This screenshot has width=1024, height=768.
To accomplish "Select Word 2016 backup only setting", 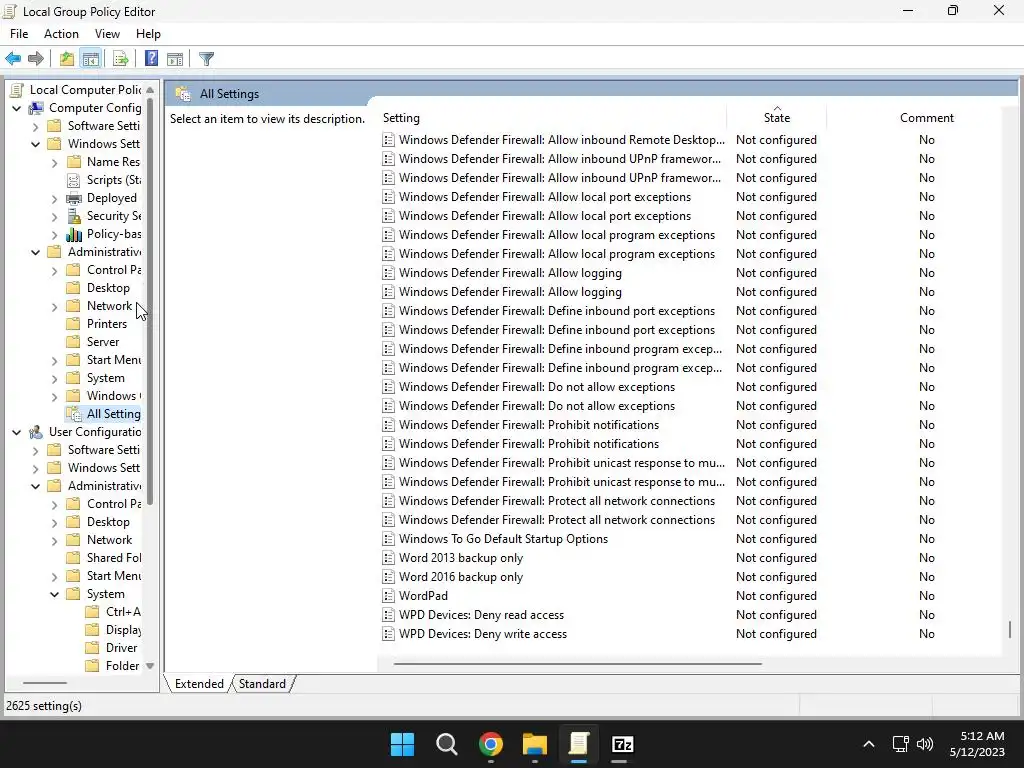I will click(x=461, y=577).
